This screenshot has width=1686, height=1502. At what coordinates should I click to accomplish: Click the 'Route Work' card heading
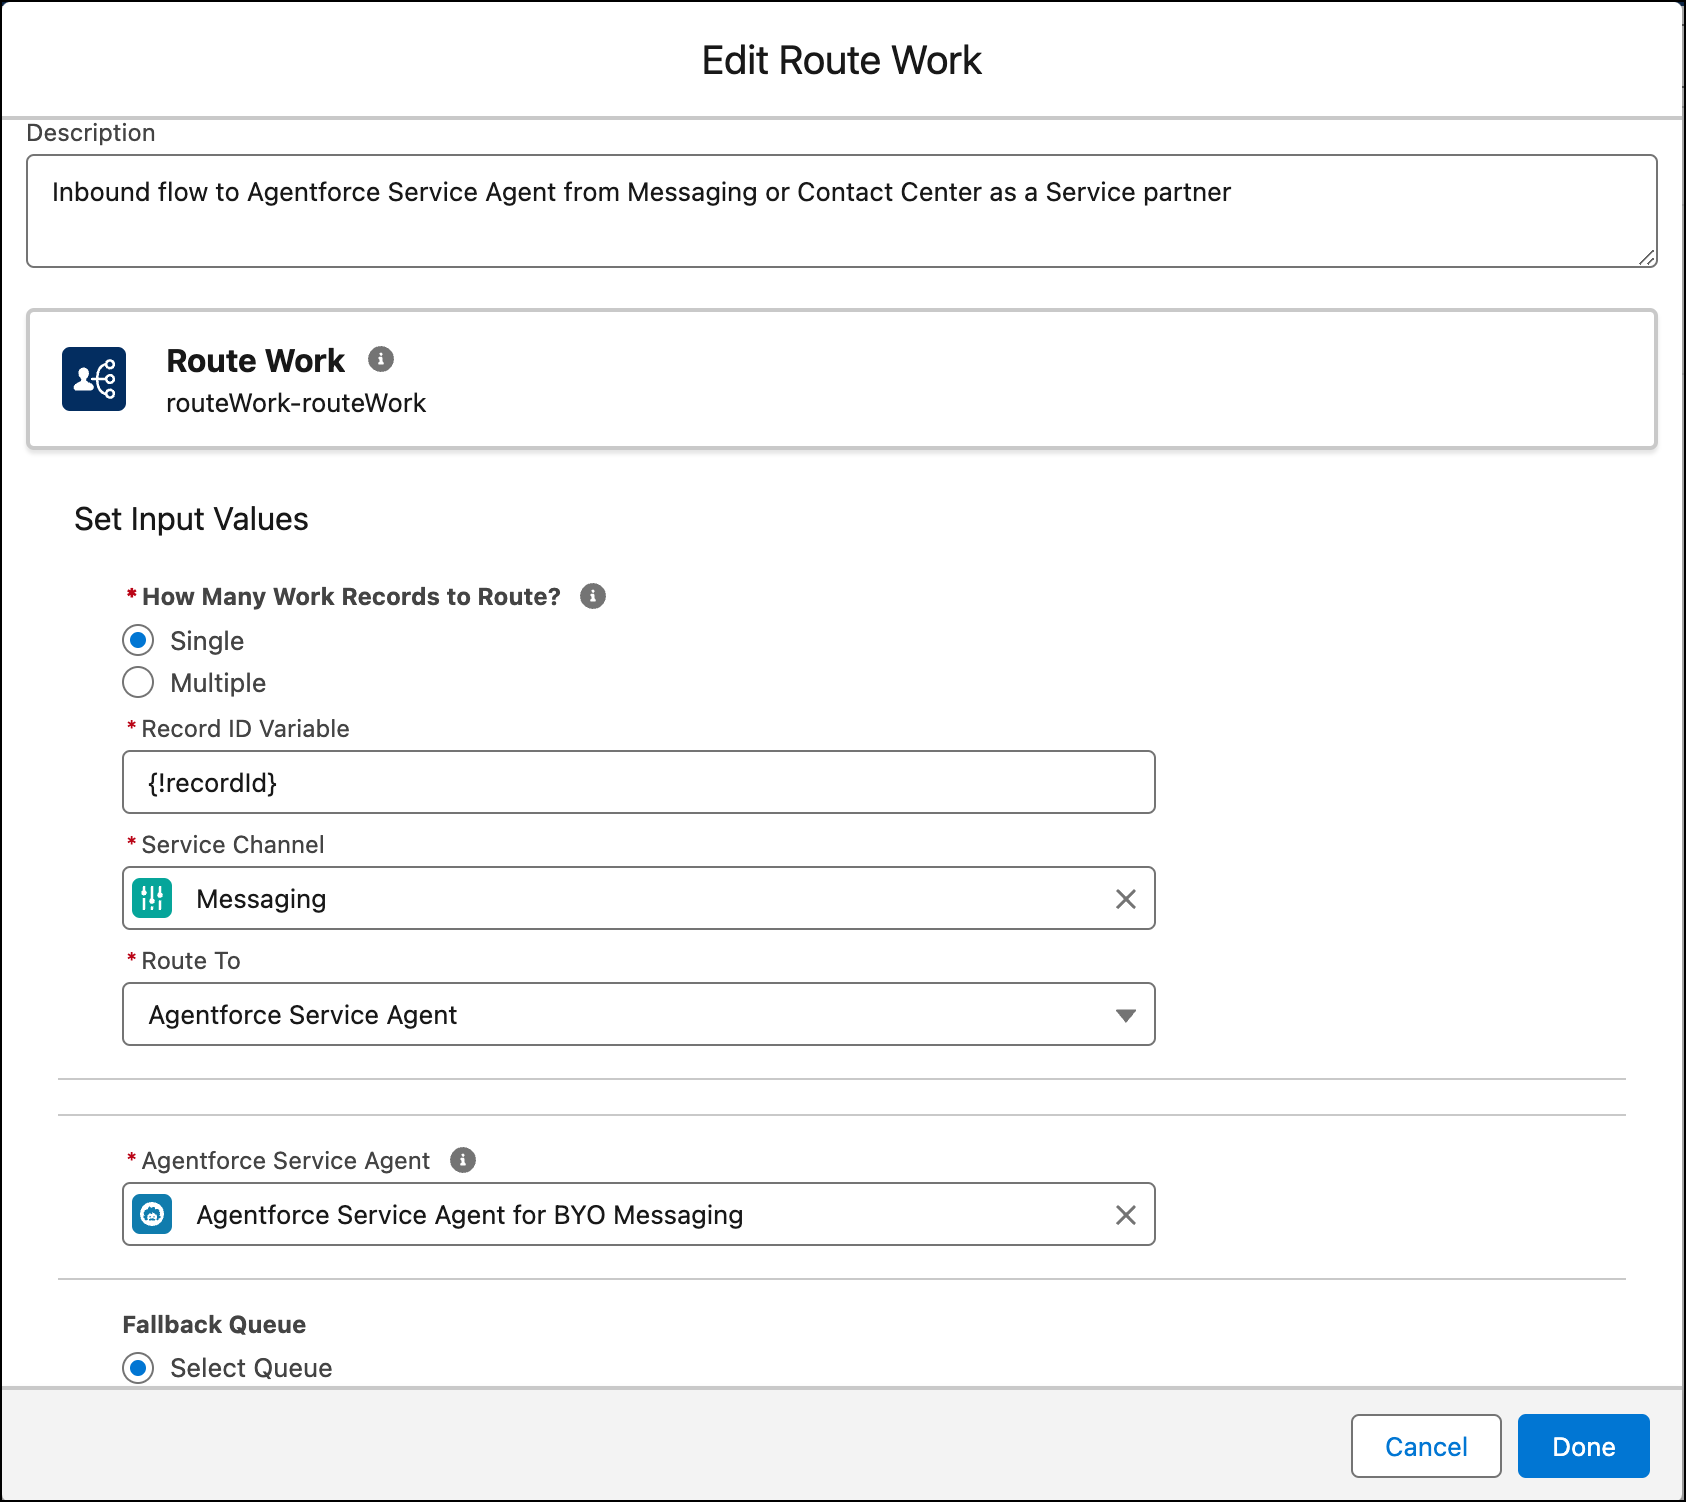click(x=255, y=360)
